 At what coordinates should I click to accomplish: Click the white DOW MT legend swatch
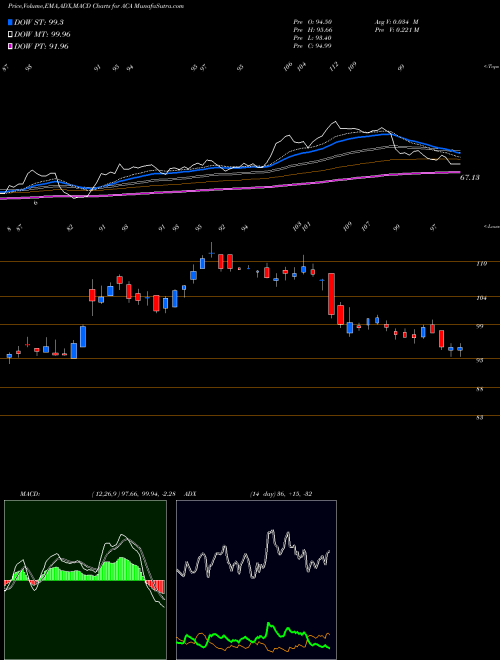pyautogui.click(x=10, y=35)
